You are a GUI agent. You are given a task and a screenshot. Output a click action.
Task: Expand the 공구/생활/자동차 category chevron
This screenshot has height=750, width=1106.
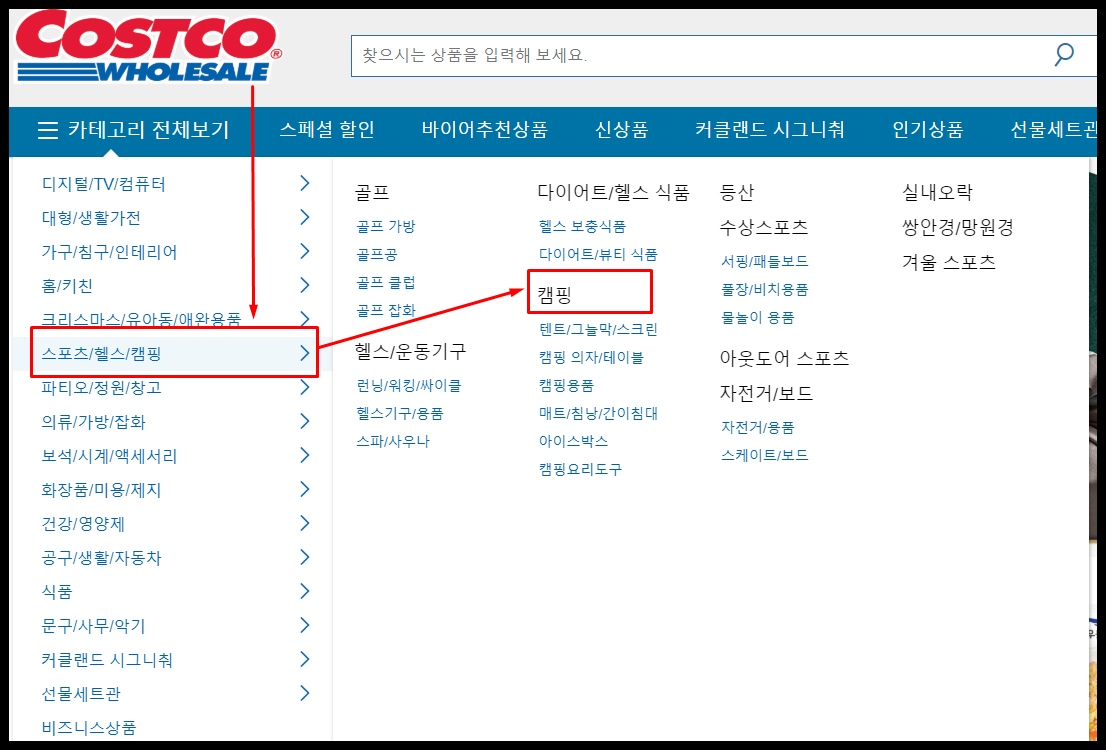click(305, 557)
